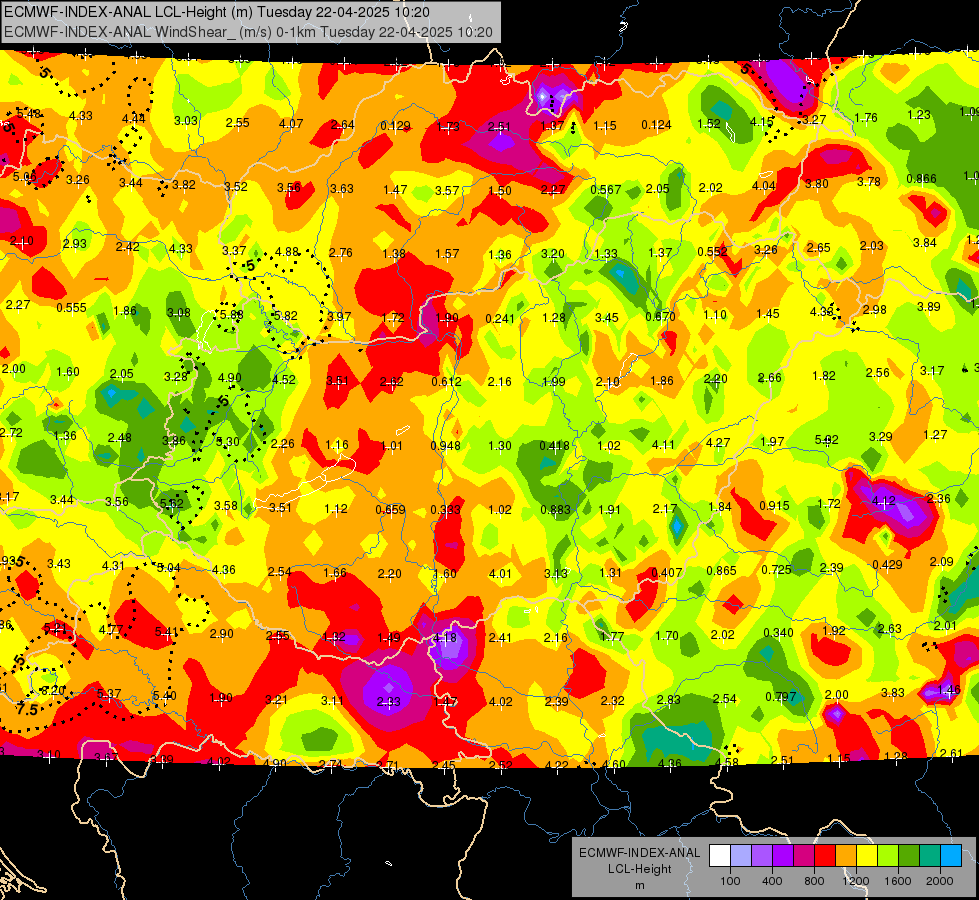This screenshot has width=979, height=900.
Task: Click the shear value 4.88
Action: click(287, 252)
